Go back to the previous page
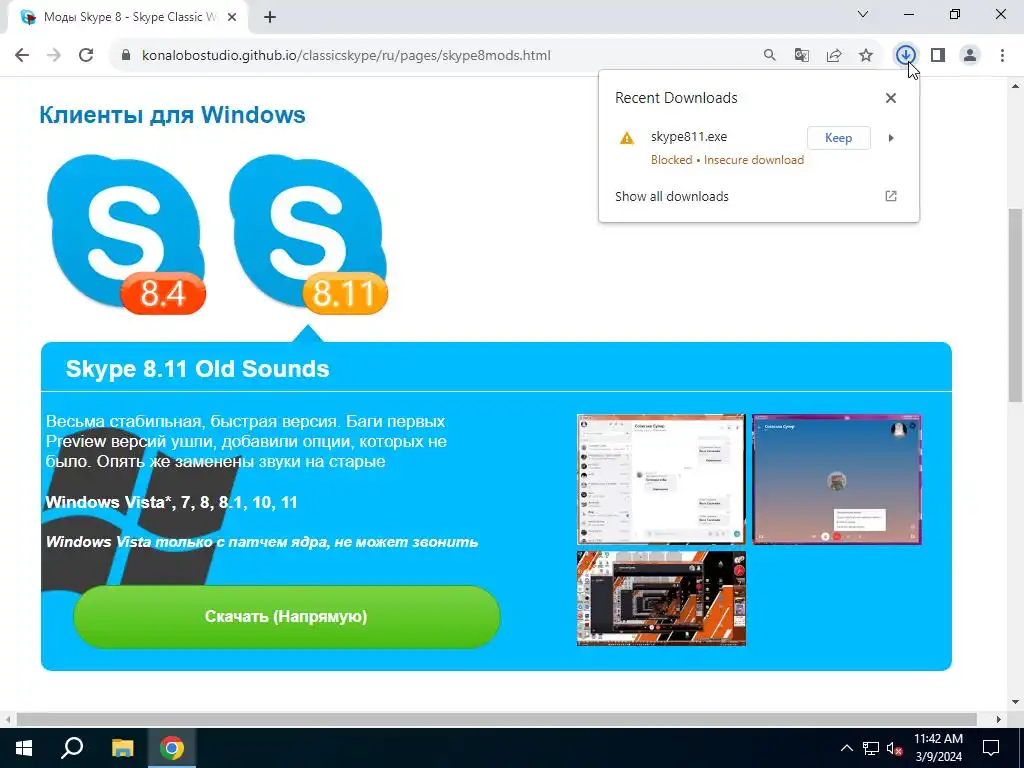This screenshot has height=768, width=1024. click(22, 56)
